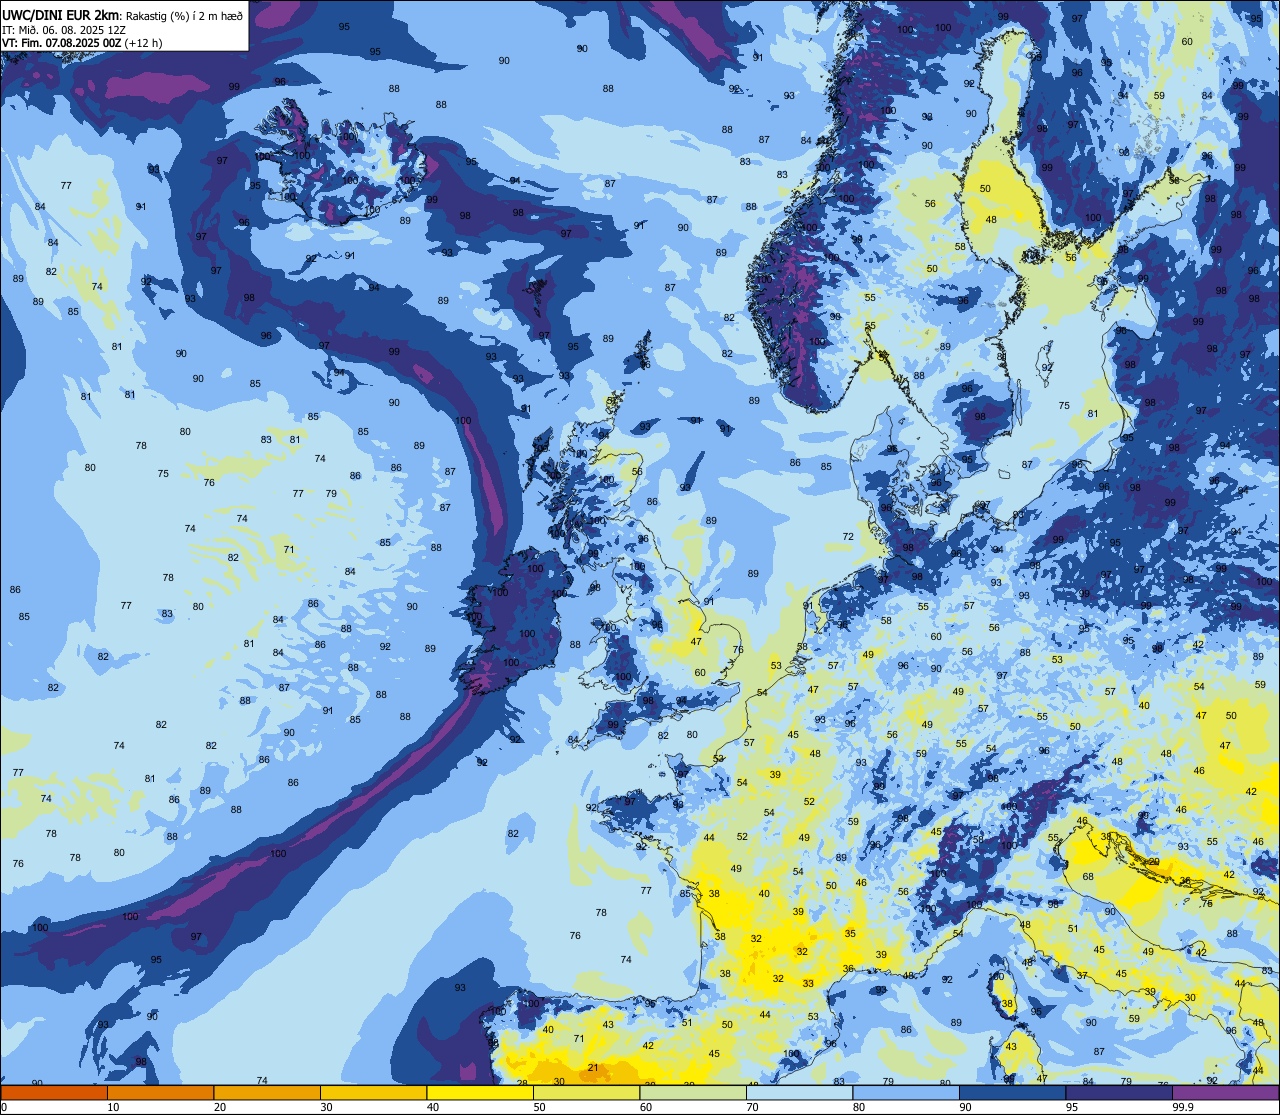Select the bright yellow 40–50% legend swatch
1280x1115 pixels.
pos(480,1092)
